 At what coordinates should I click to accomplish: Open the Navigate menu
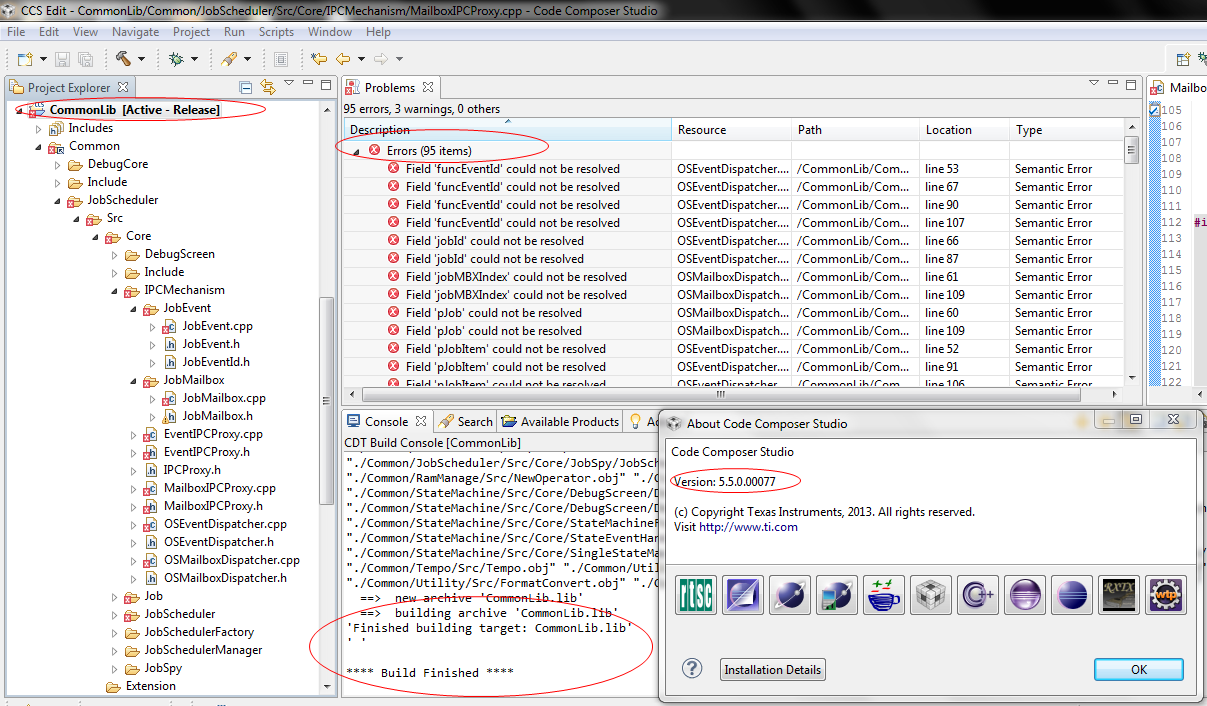pyautogui.click(x=135, y=32)
